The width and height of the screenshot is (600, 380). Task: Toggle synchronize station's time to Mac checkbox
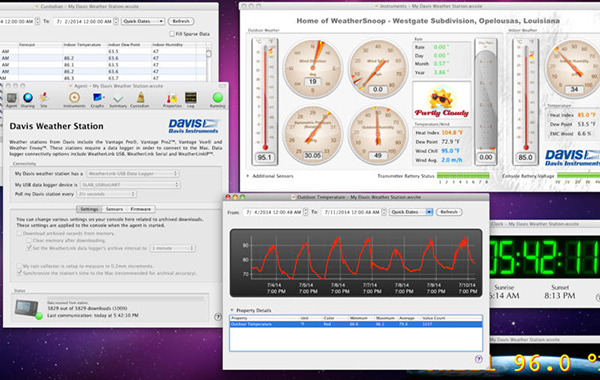[x=19, y=273]
